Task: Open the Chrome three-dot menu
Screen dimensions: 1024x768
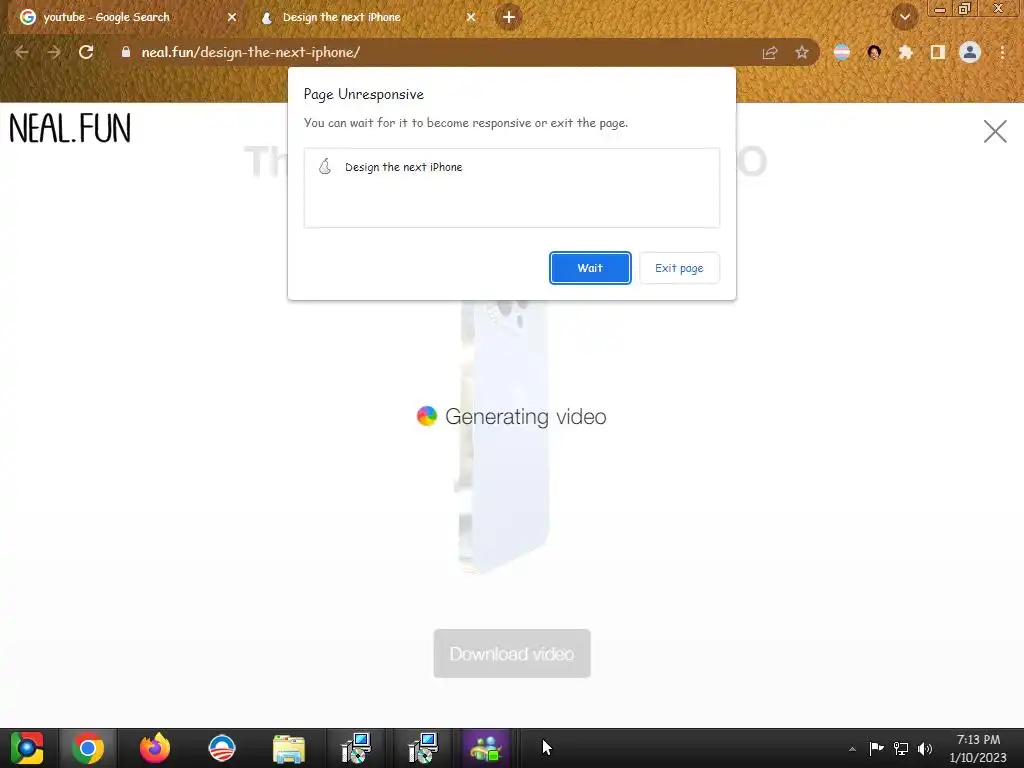Action: (x=1002, y=52)
